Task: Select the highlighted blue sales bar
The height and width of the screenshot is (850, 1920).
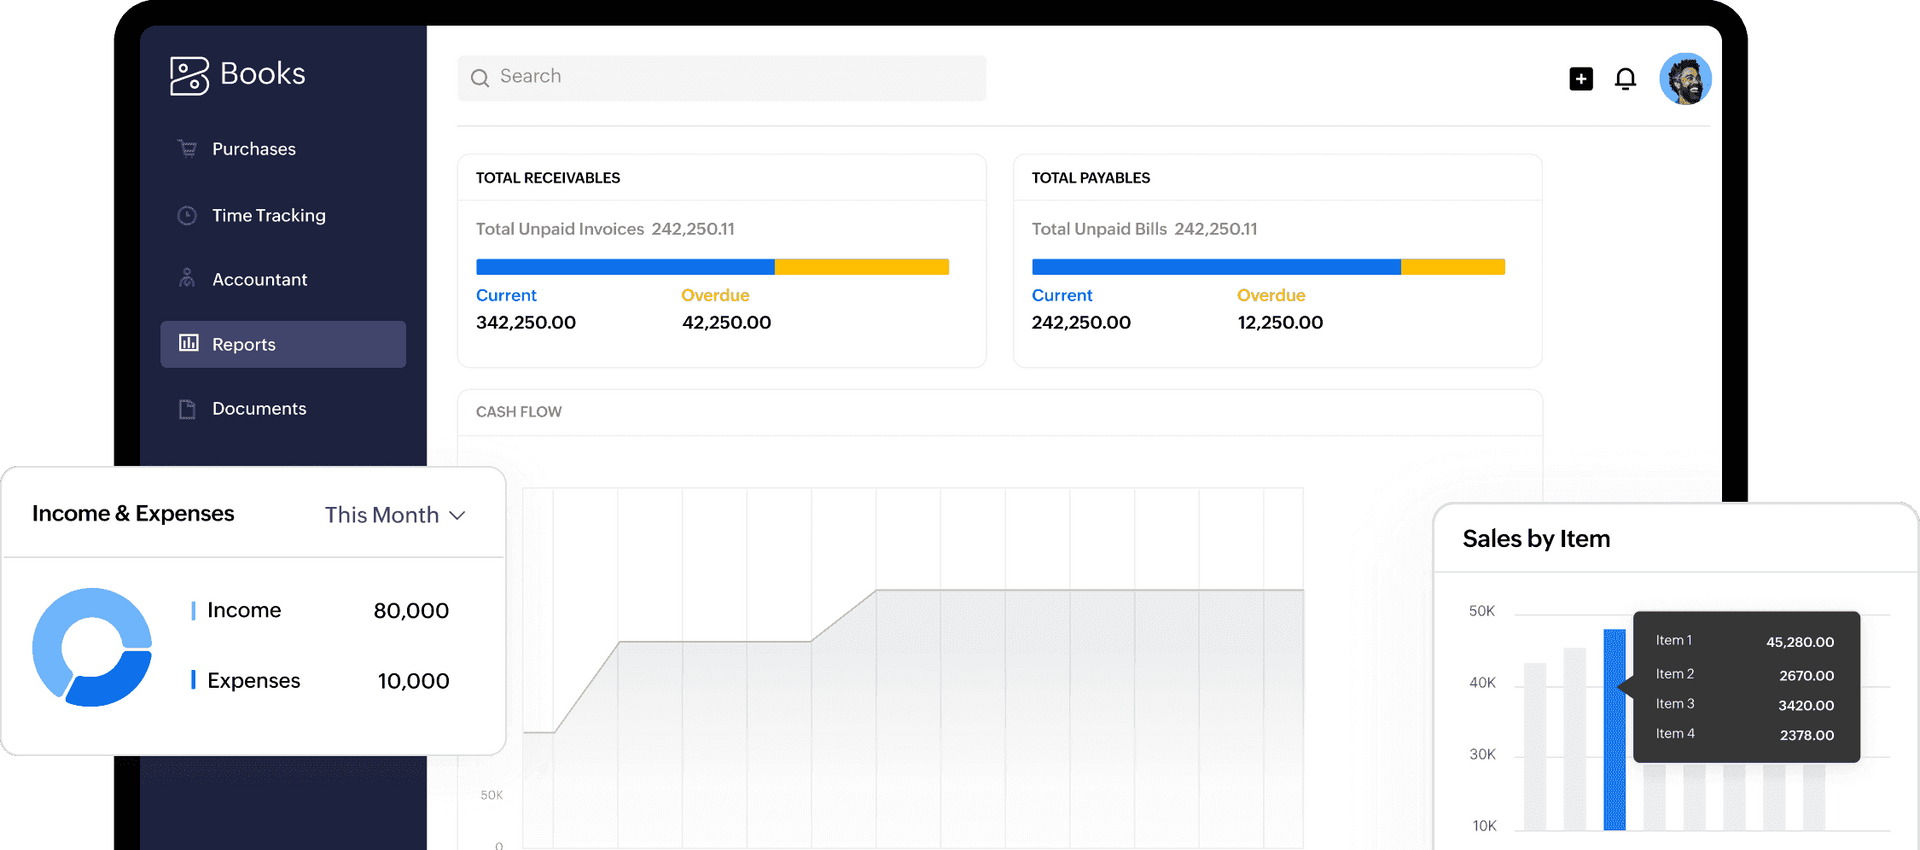Action: coord(1614,729)
